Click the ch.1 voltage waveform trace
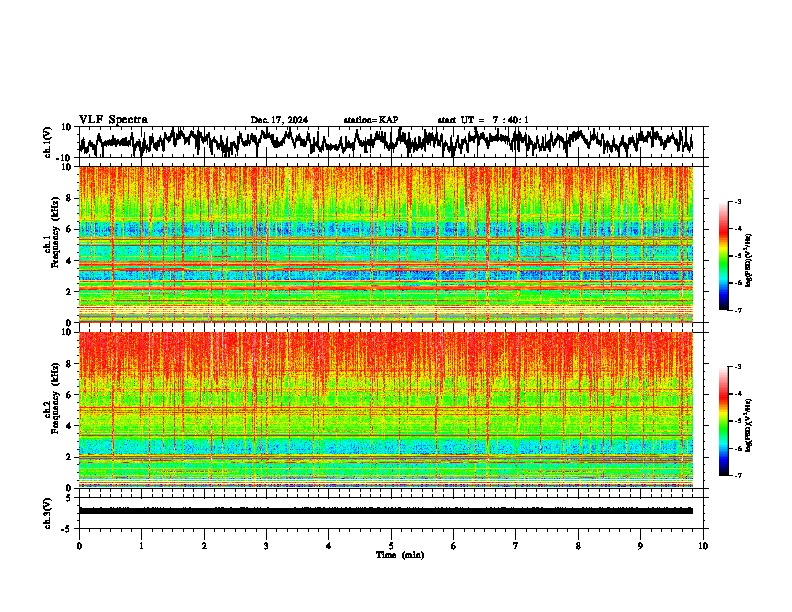Screen dimensions: 792x612 coord(385,141)
